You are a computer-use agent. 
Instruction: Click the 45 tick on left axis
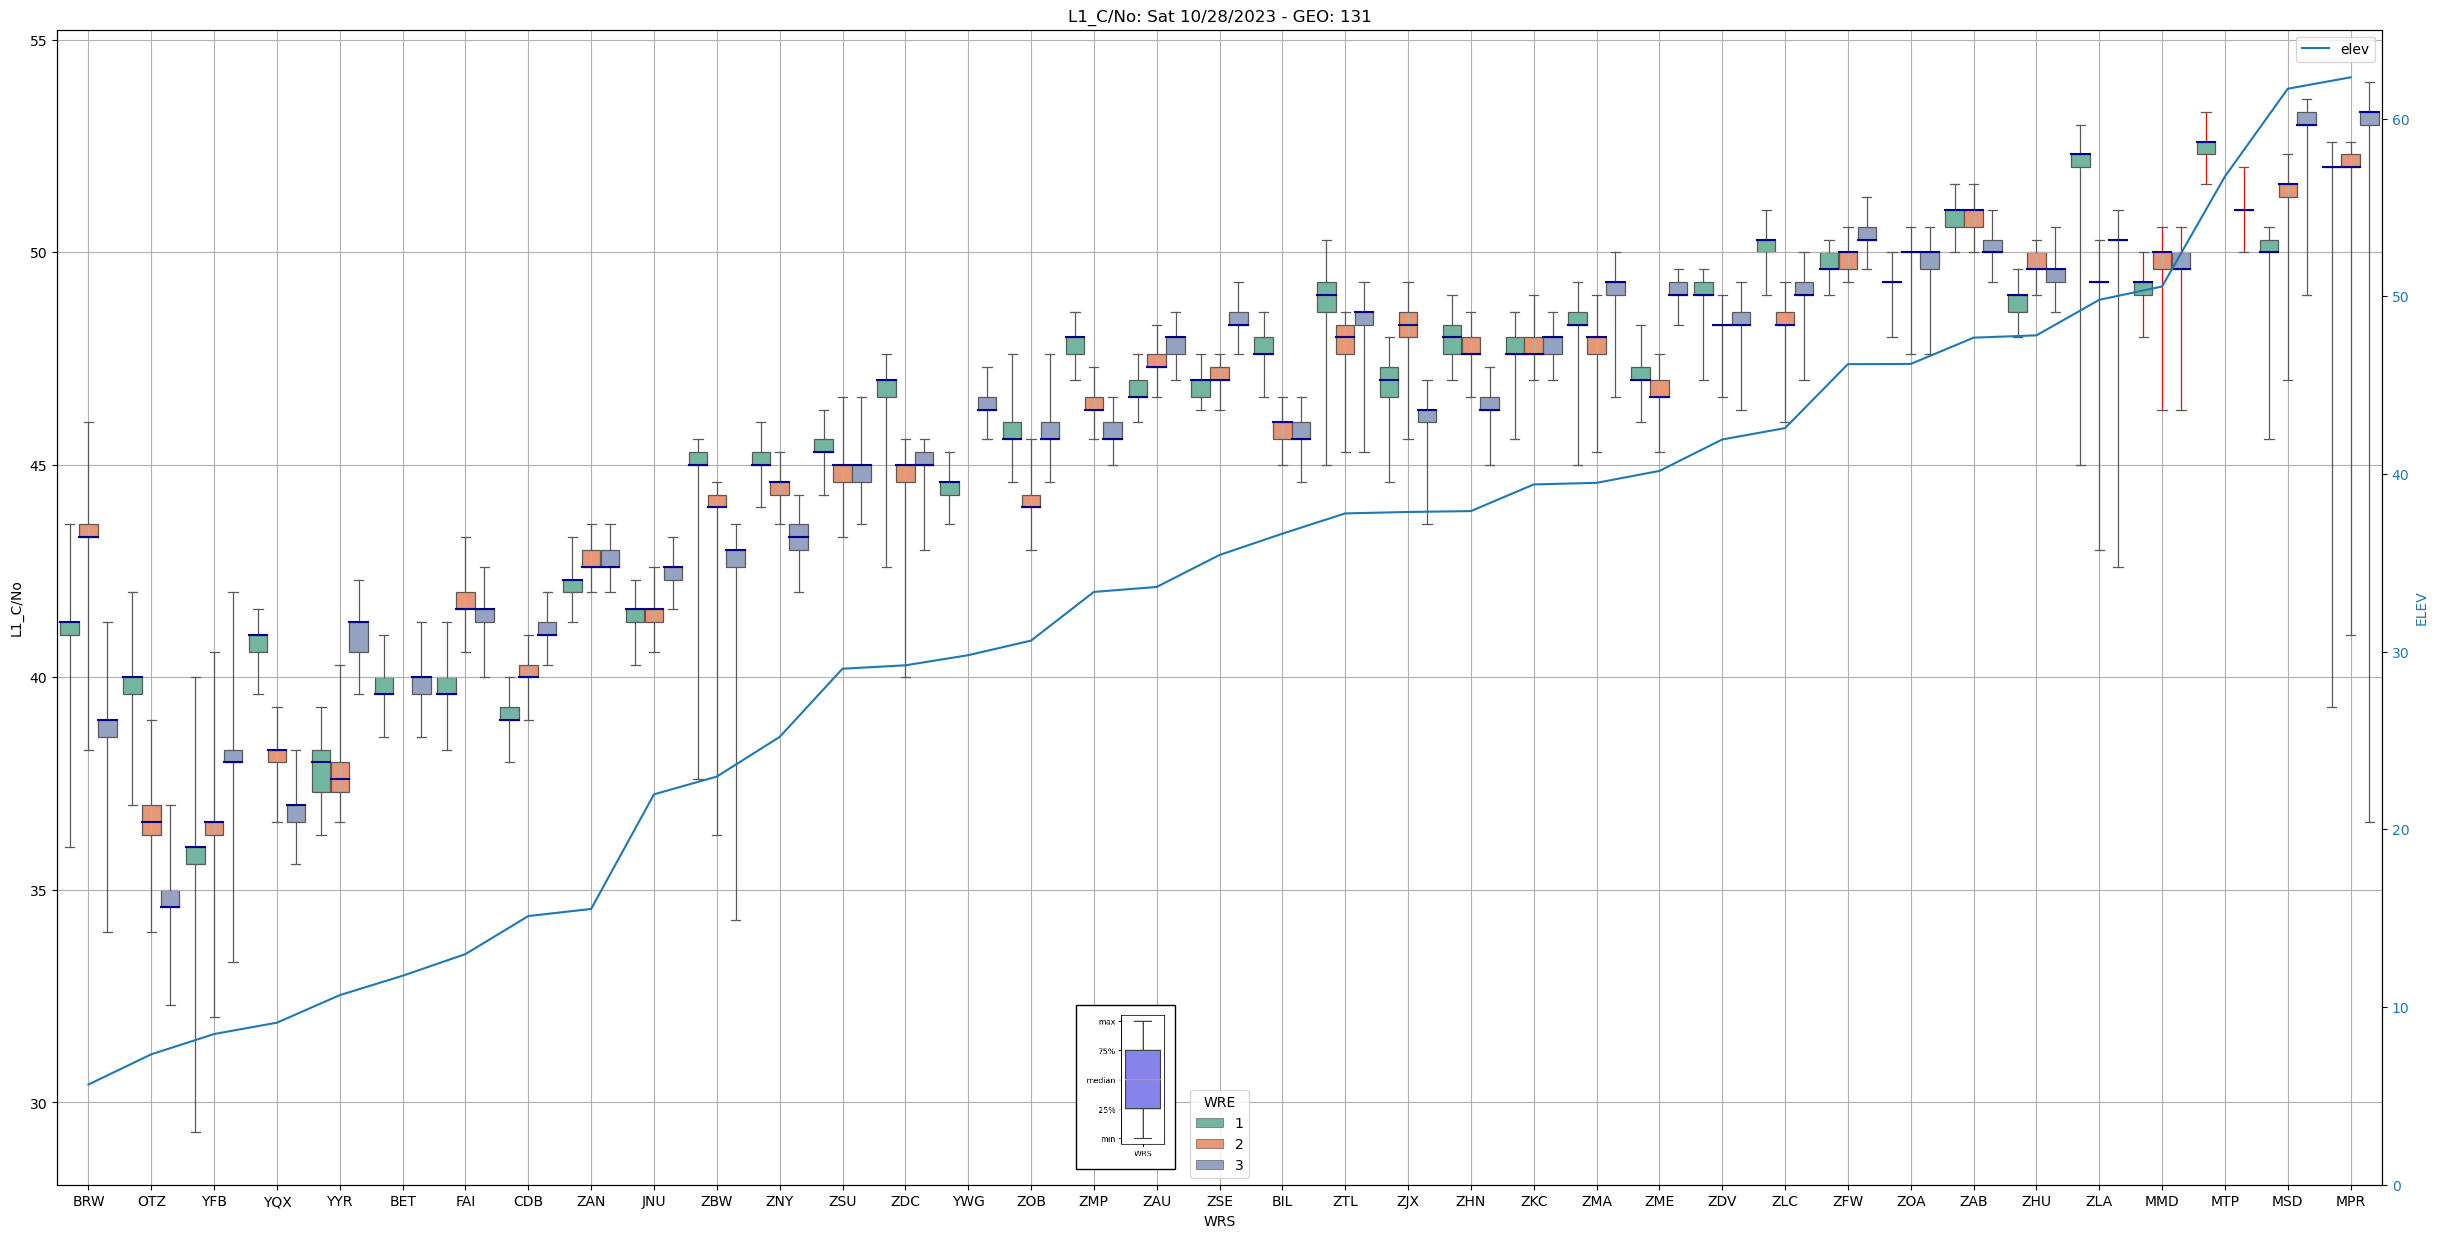[38, 466]
